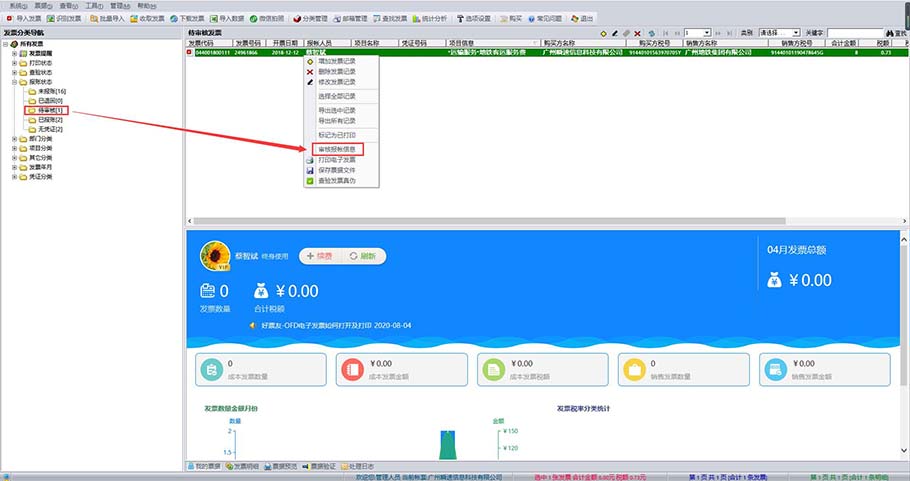Expand the 凭证分类 tree node

tap(15, 176)
